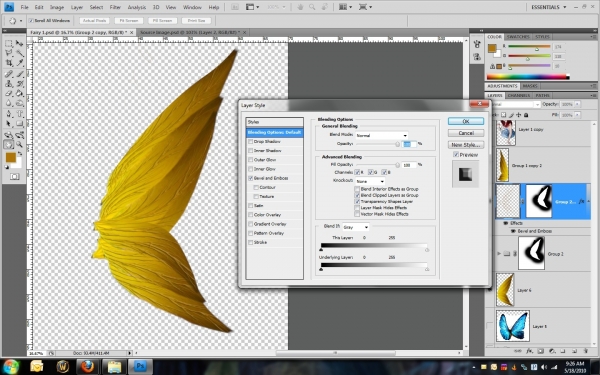
Task: Select the History Brush tool
Action: (20, 84)
